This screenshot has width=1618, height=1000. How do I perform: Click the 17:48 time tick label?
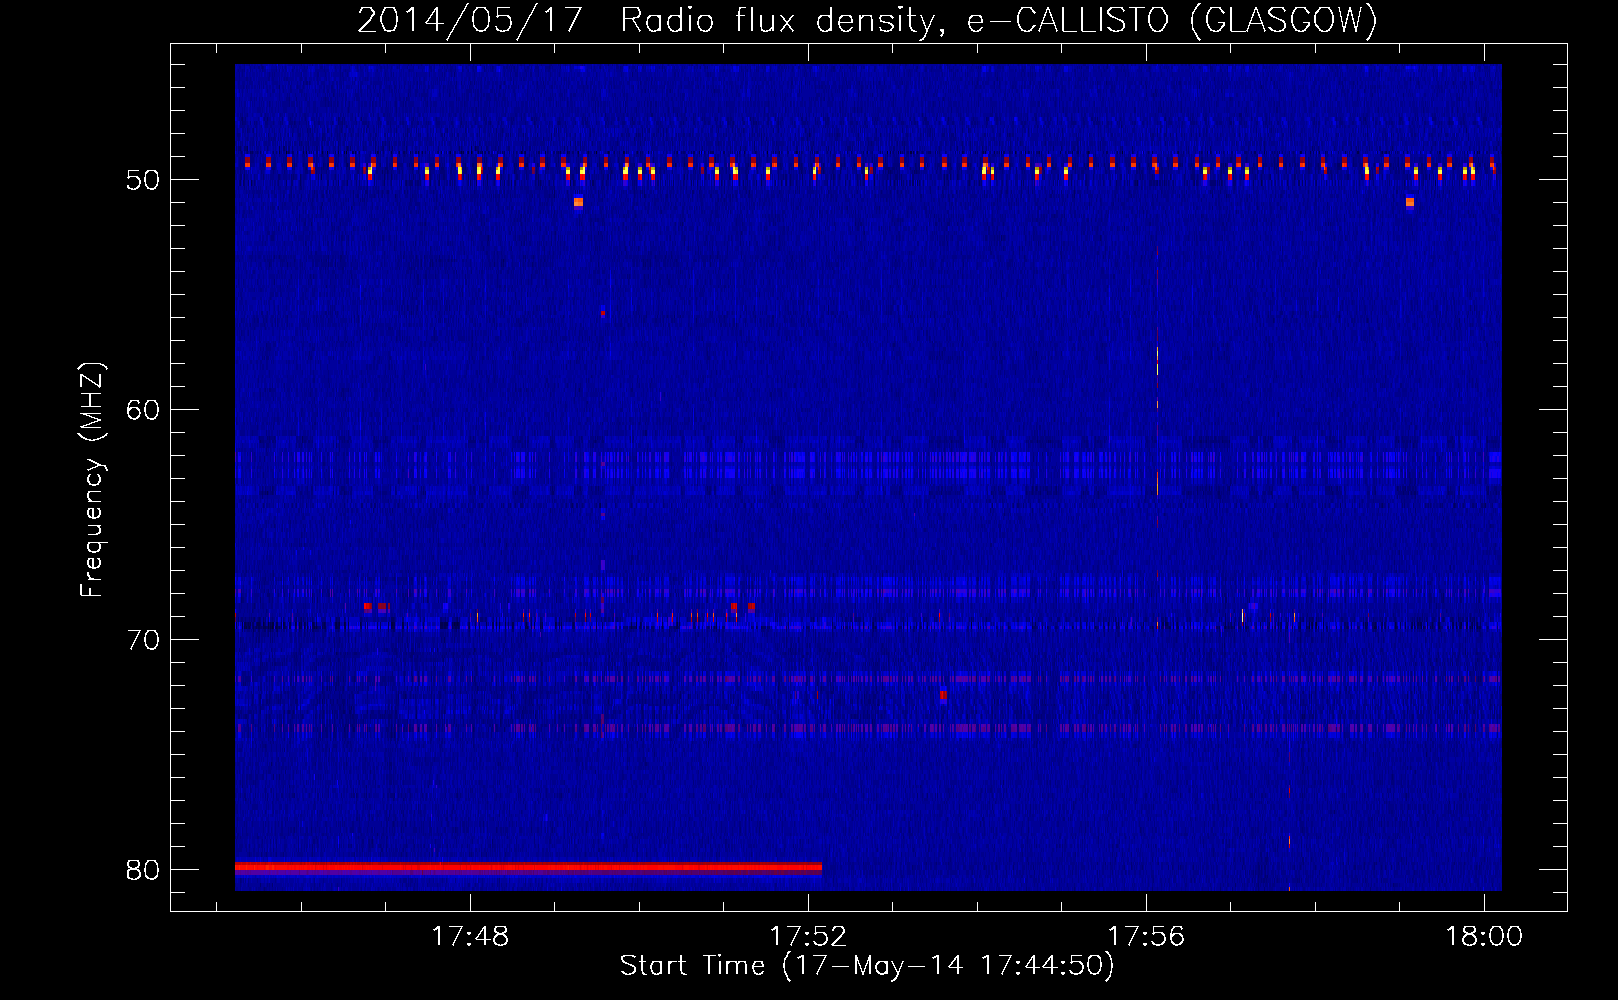pyautogui.click(x=470, y=936)
